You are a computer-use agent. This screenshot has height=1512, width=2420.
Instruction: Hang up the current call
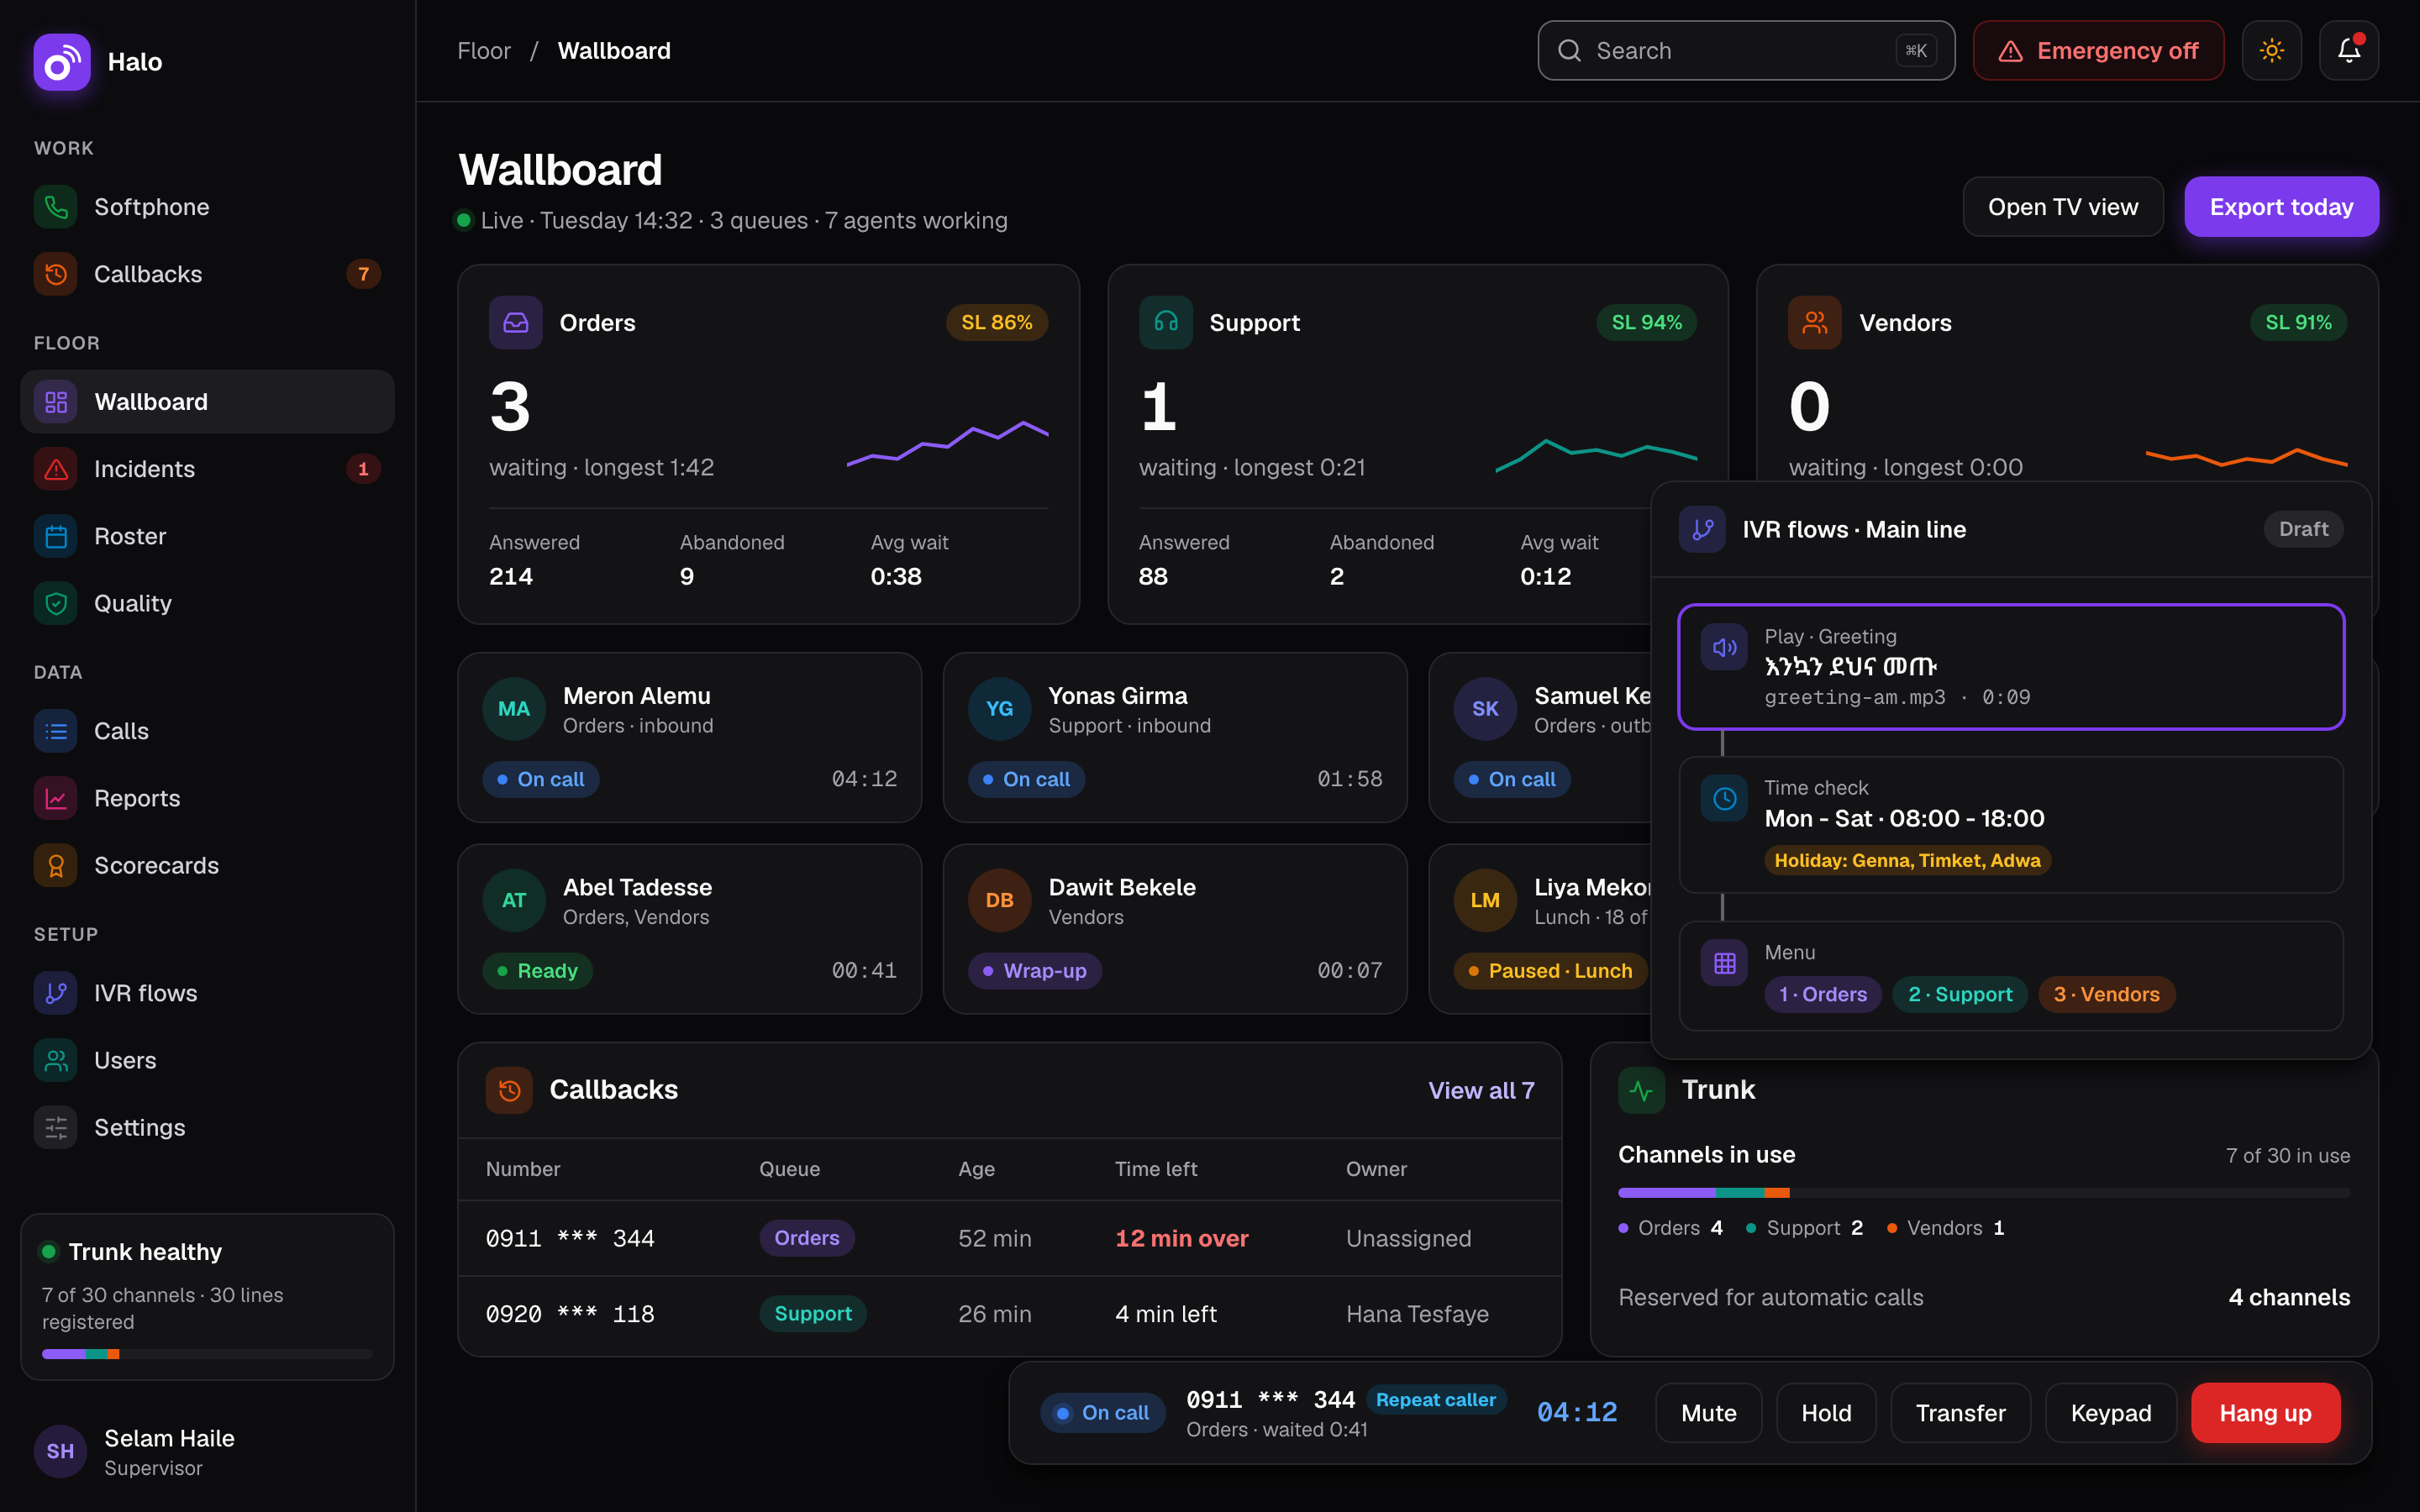coord(2265,1413)
